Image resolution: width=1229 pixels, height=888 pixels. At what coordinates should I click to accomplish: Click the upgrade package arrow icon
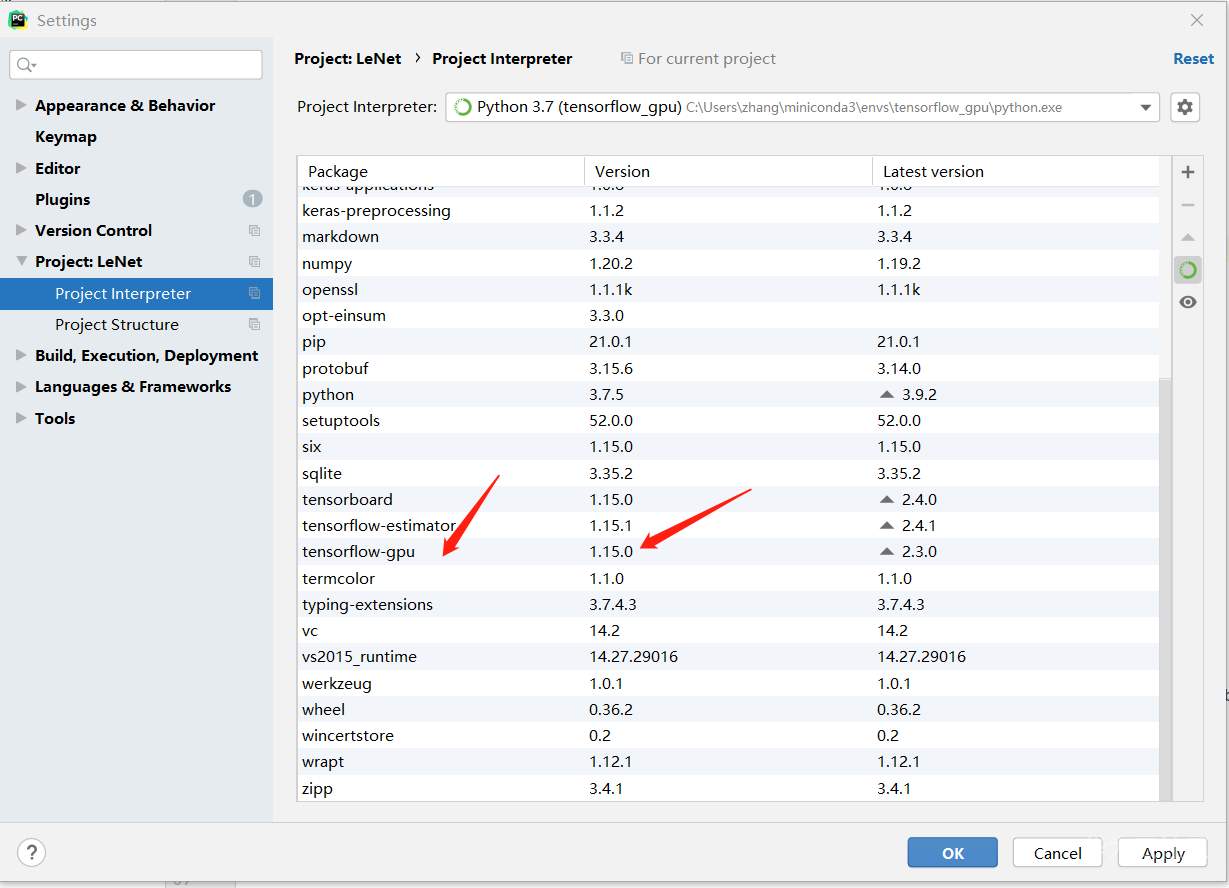click(x=1188, y=238)
